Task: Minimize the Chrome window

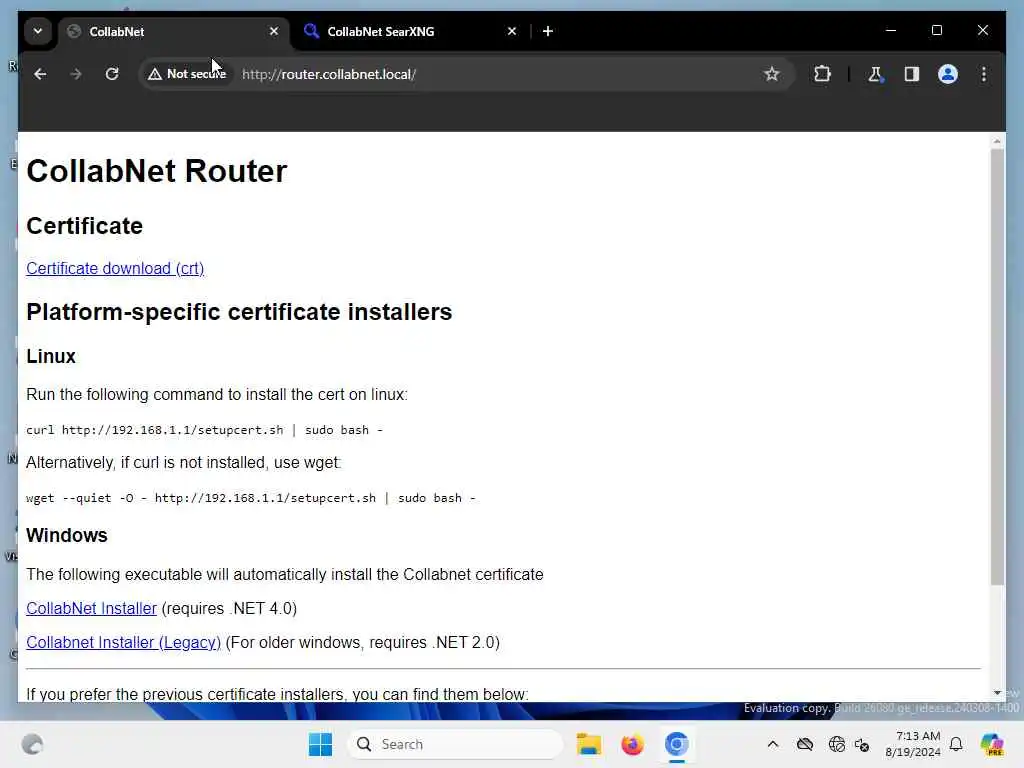Action: point(891,31)
